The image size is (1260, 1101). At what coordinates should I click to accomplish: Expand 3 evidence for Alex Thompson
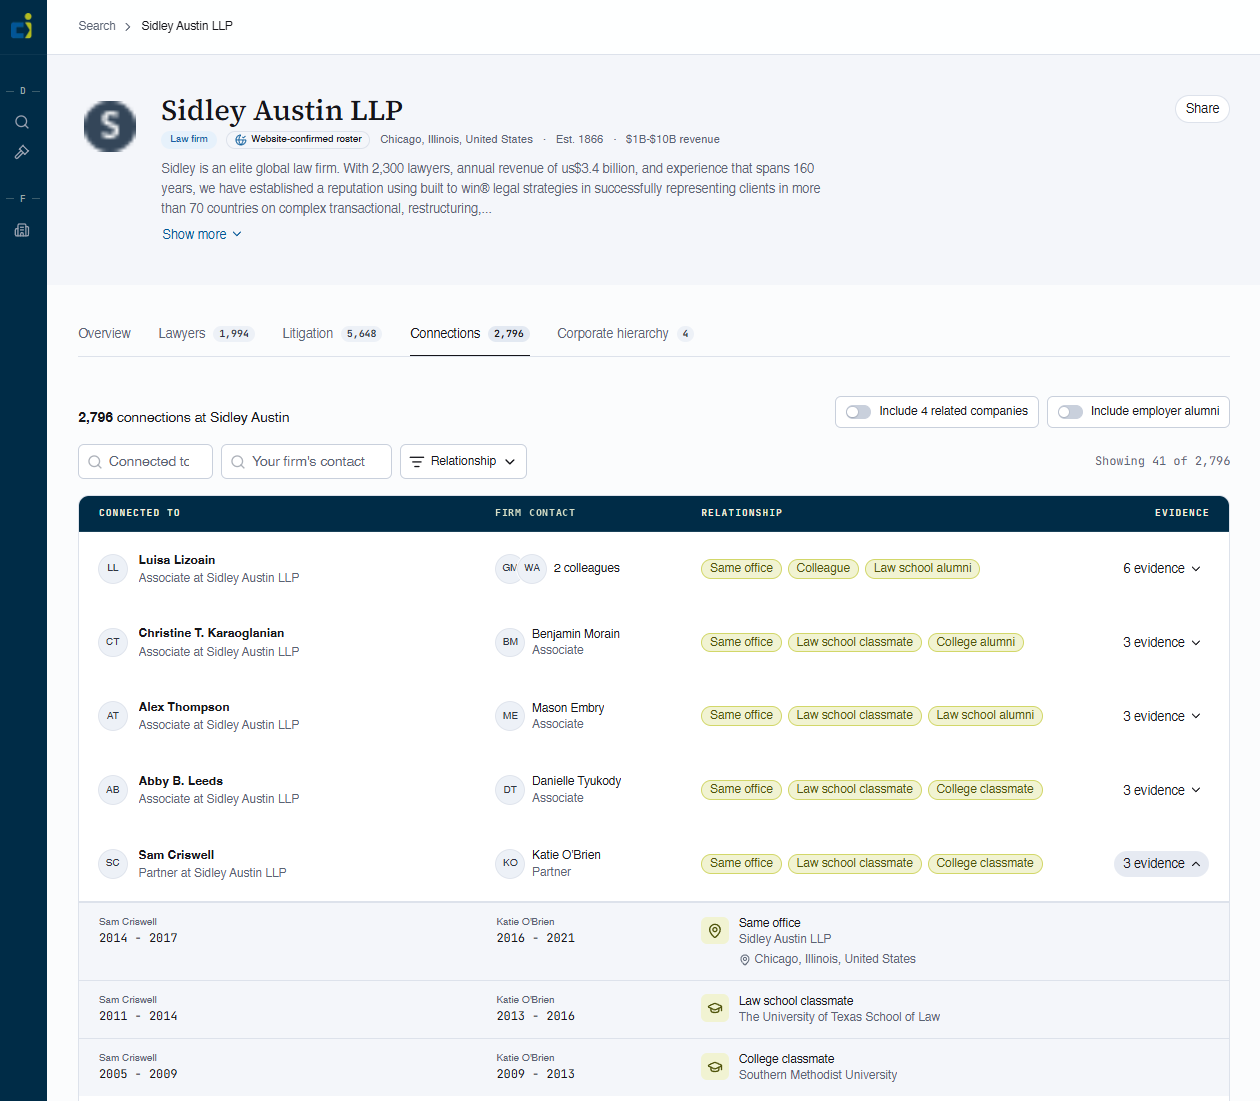[x=1161, y=716]
